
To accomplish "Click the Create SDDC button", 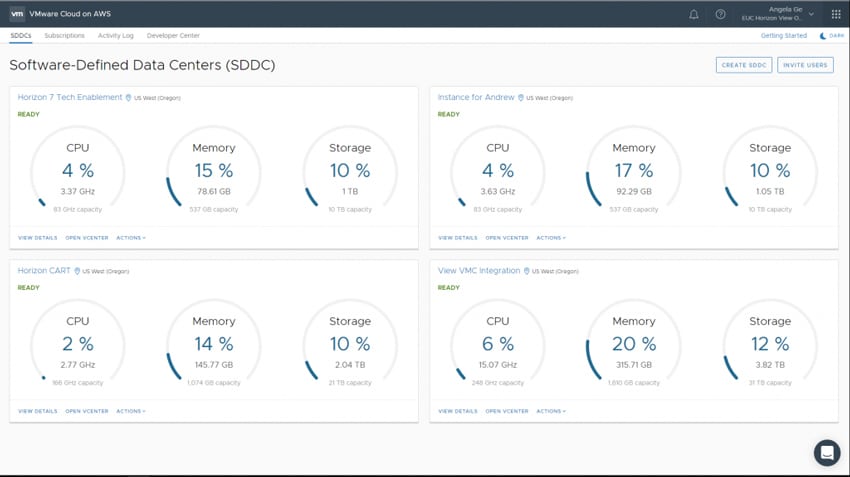I will coord(744,65).
